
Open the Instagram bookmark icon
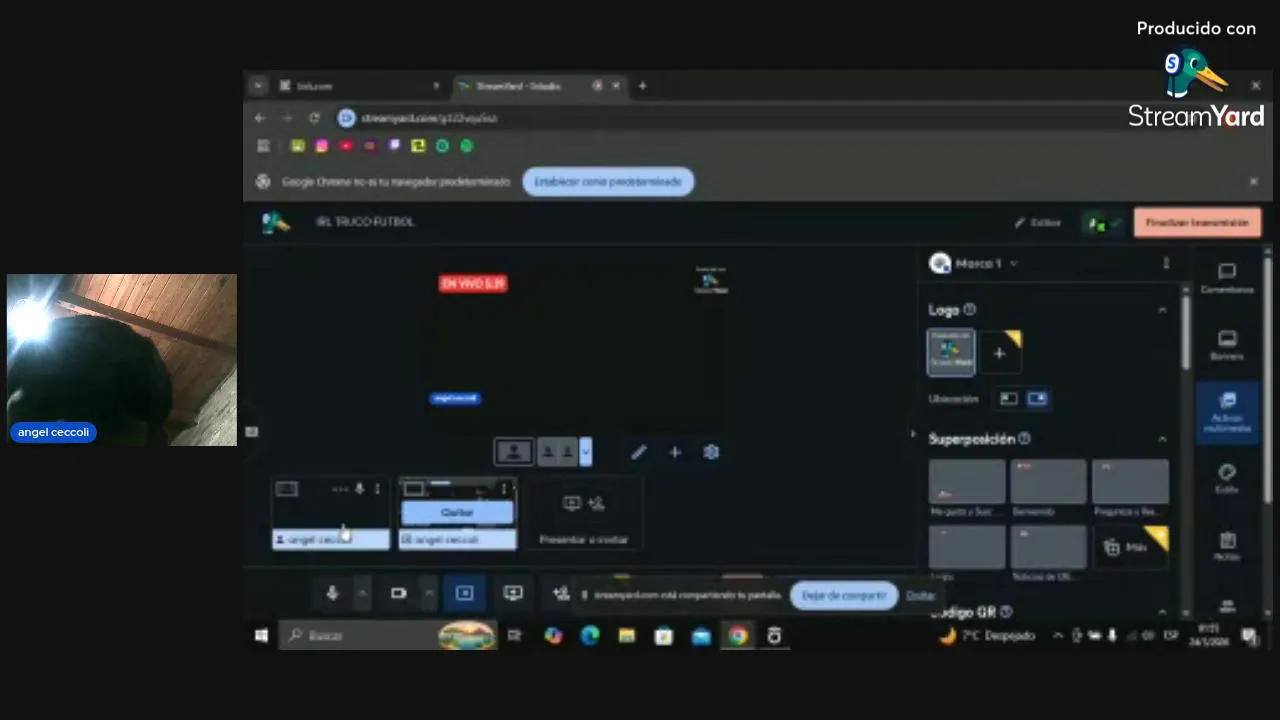click(321, 146)
